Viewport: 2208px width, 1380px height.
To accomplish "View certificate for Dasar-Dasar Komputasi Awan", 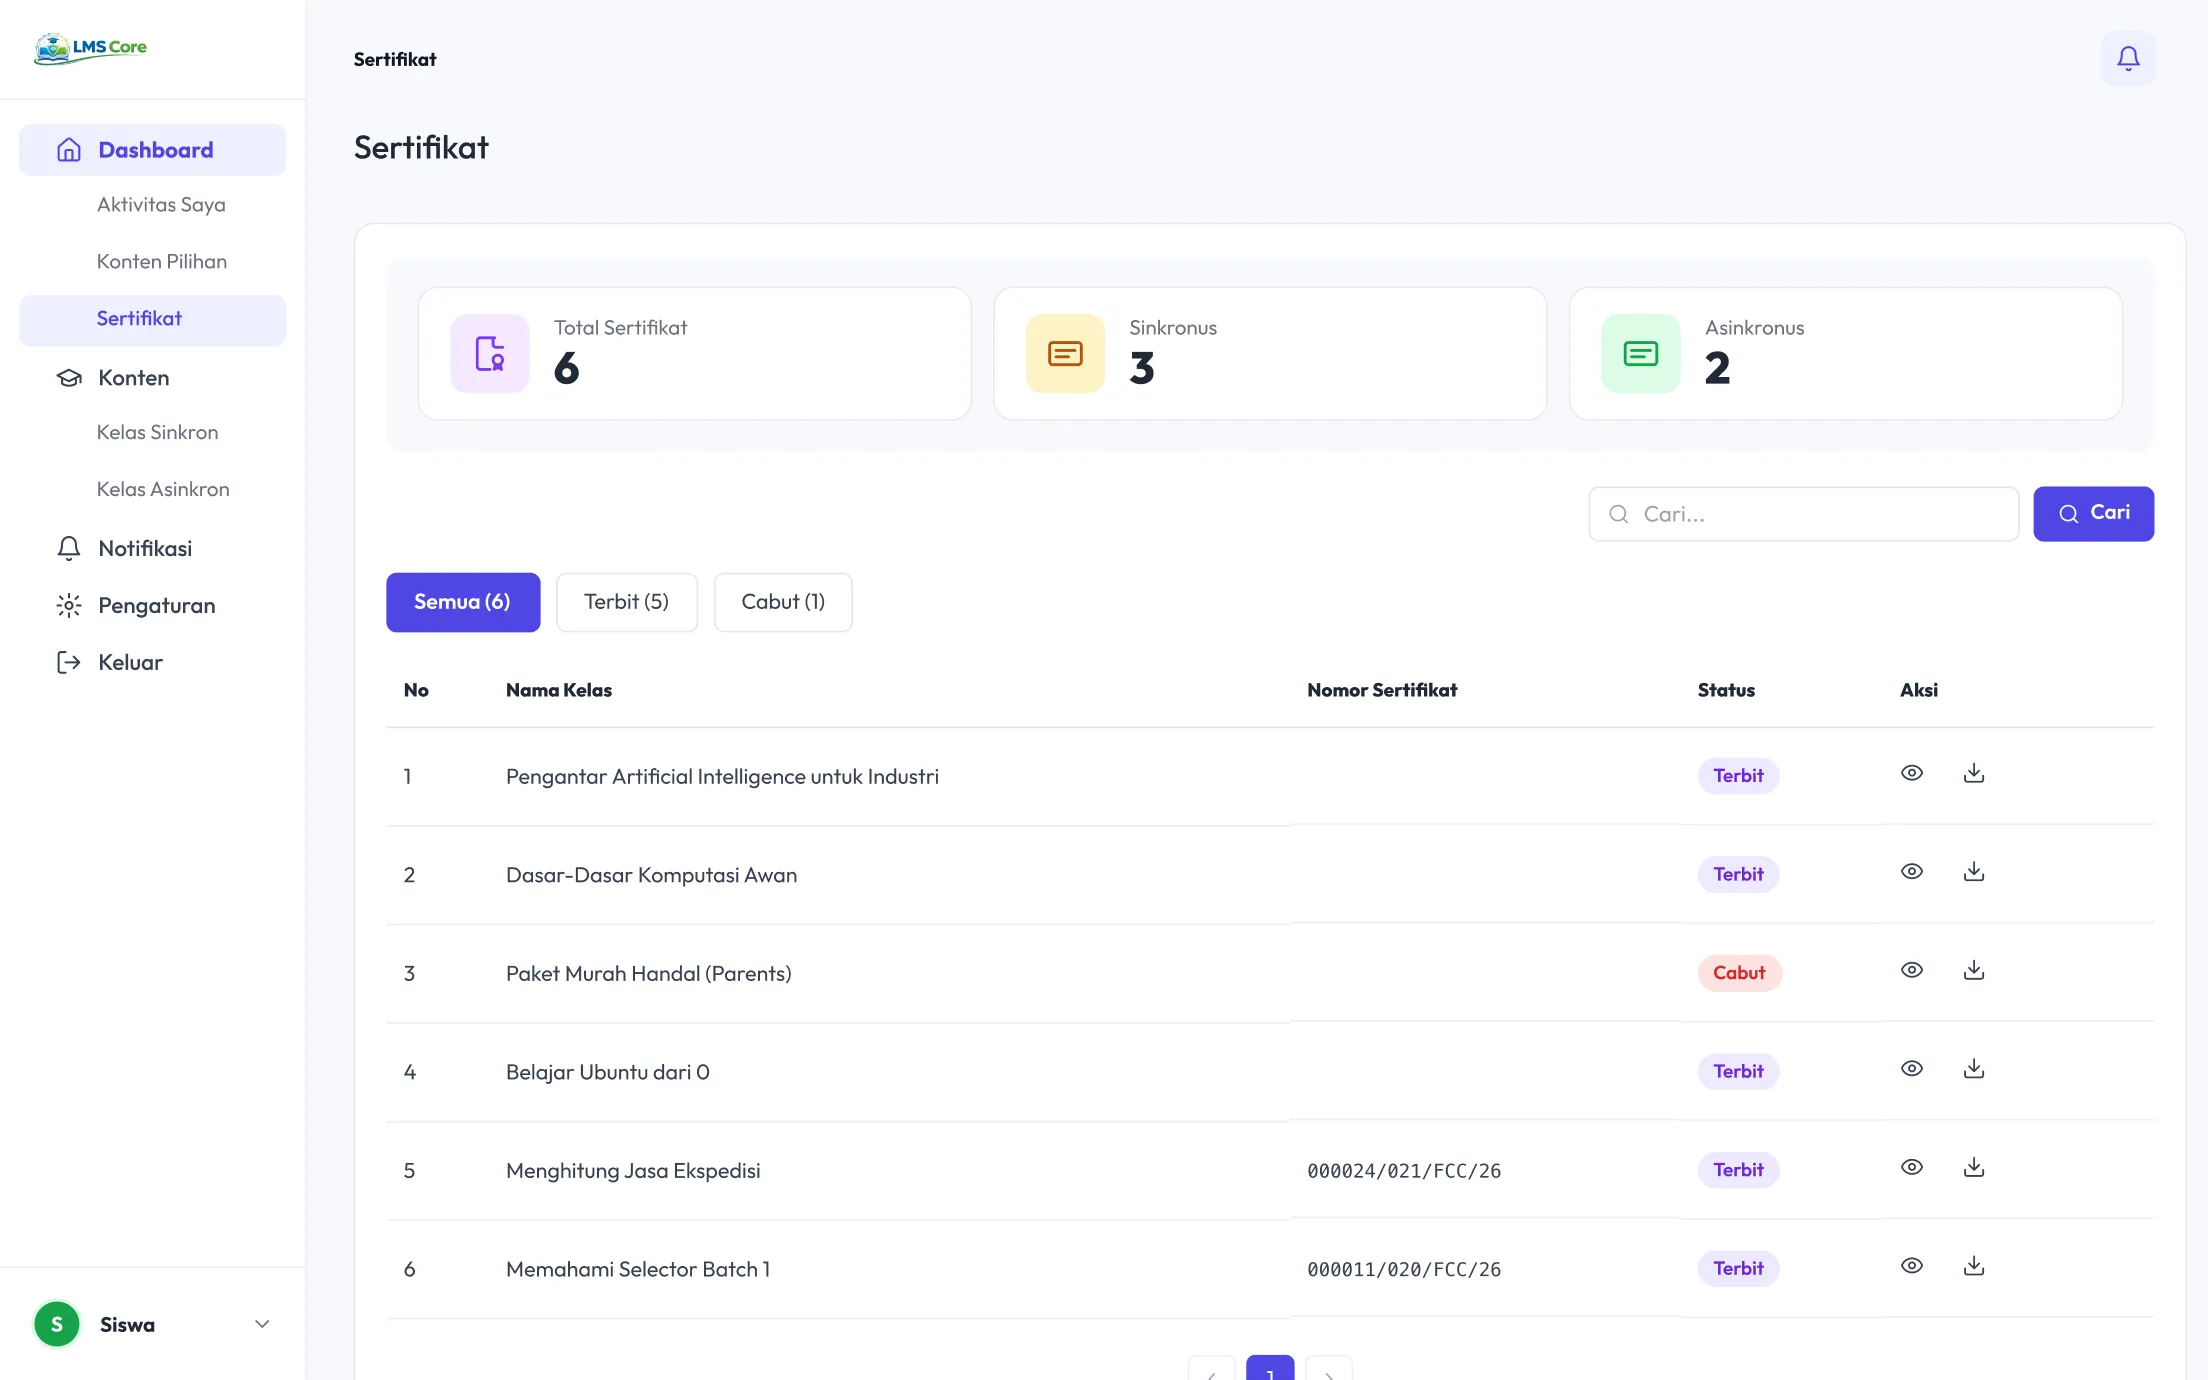I will (x=1912, y=871).
